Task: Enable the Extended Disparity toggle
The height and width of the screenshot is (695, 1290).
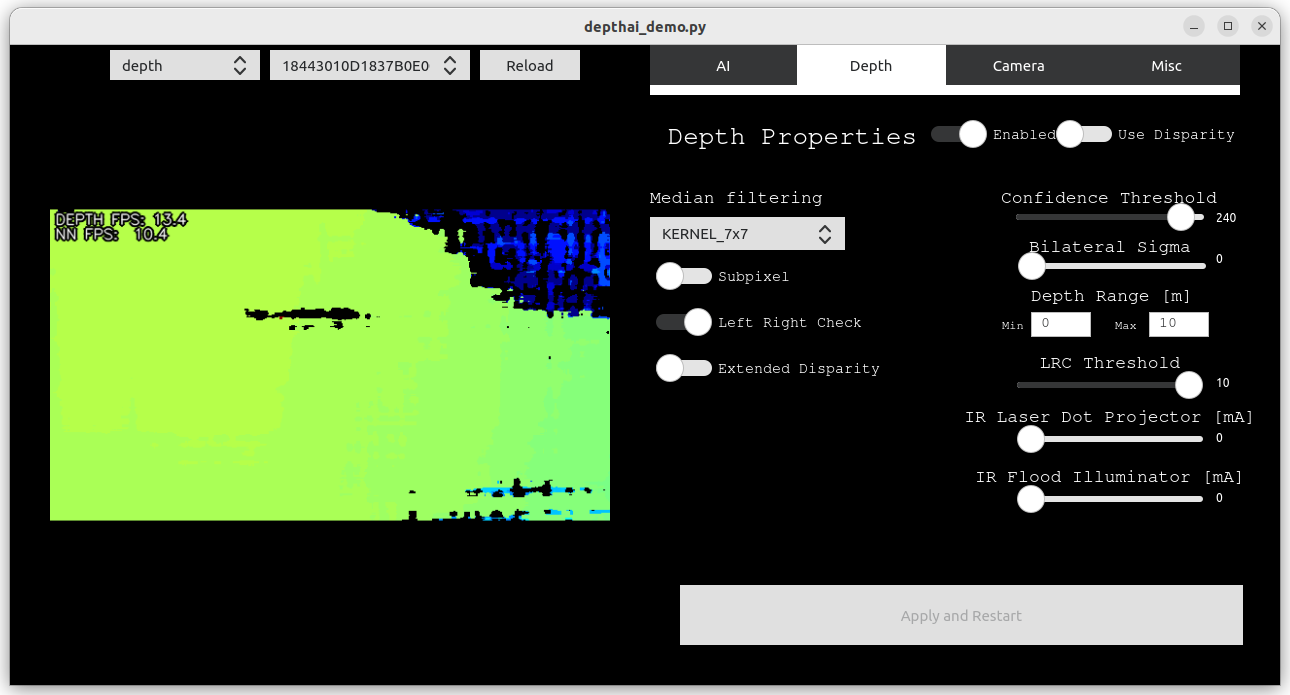Action: 684,368
